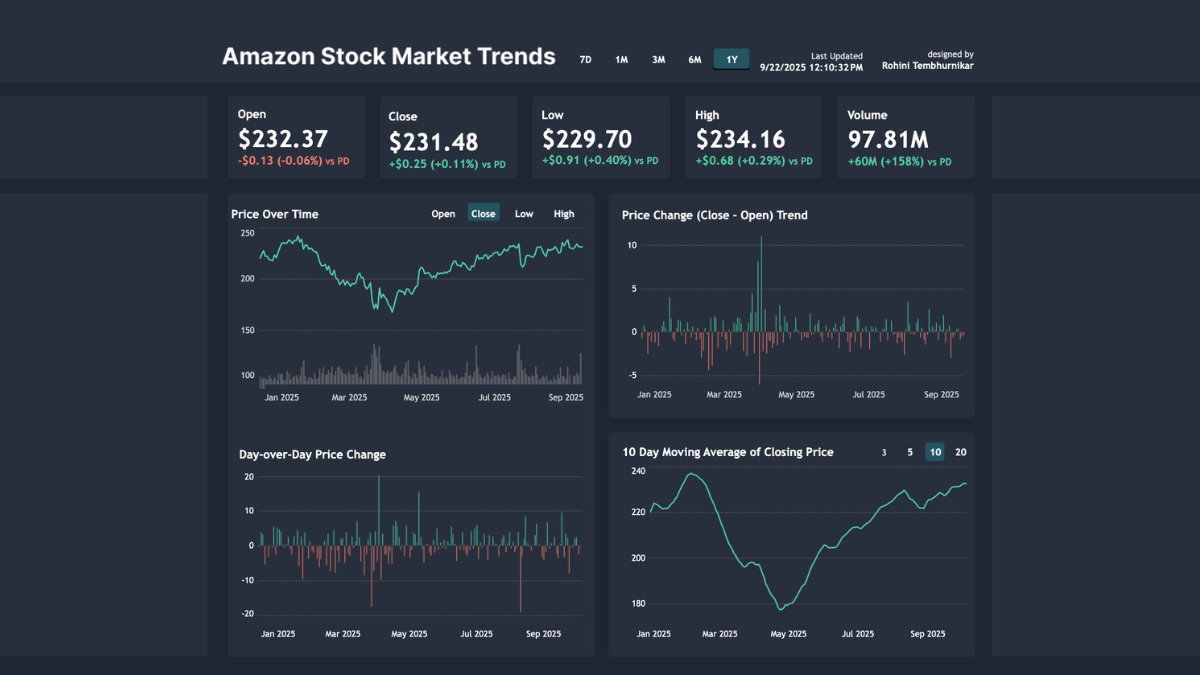Select the 5-day moving average
Viewport: 1200px width, 675px height.
pyautogui.click(x=909, y=452)
